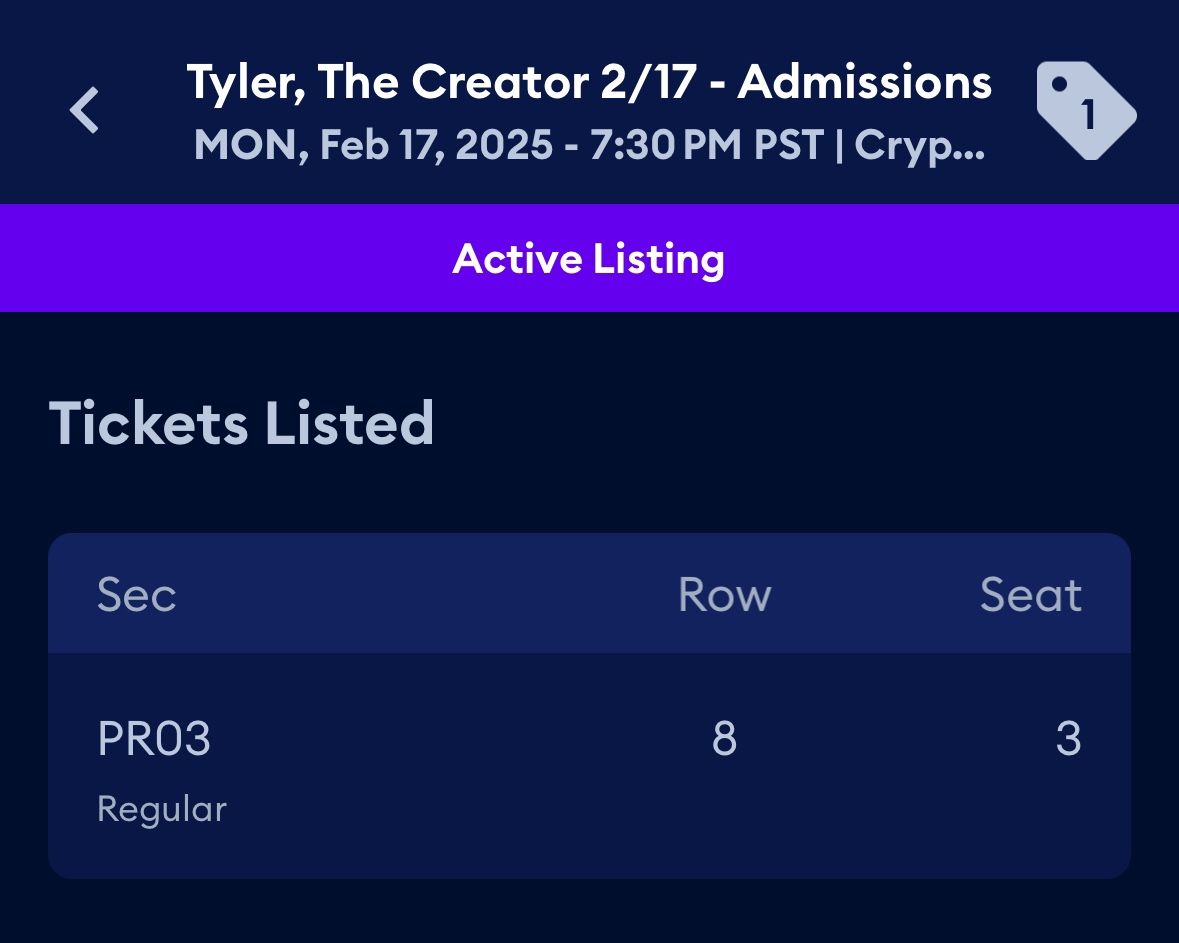Image resolution: width=1179 pixels, height=943 pixels.
Task: Tap the 2/17 date in the title
Action: (648, 83)
